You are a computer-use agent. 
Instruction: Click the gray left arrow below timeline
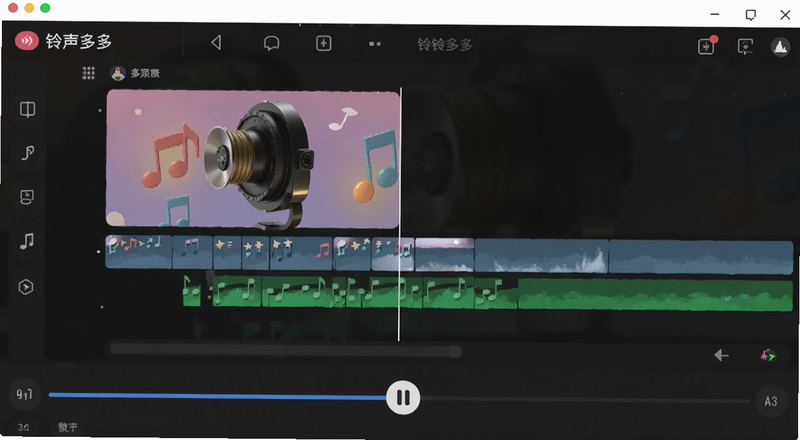(x=721, y=355)
